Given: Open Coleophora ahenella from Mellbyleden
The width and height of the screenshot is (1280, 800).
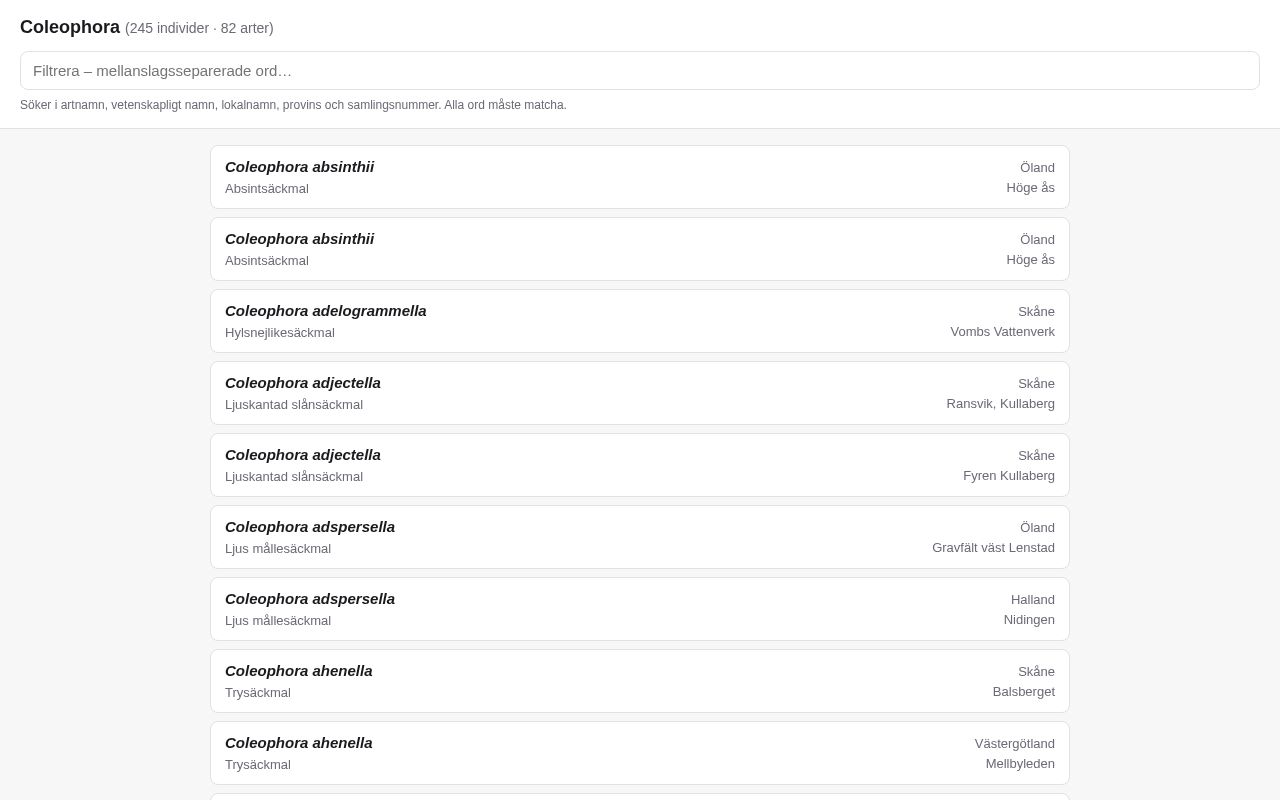Looking at the screenshot, I should point(640,753).
